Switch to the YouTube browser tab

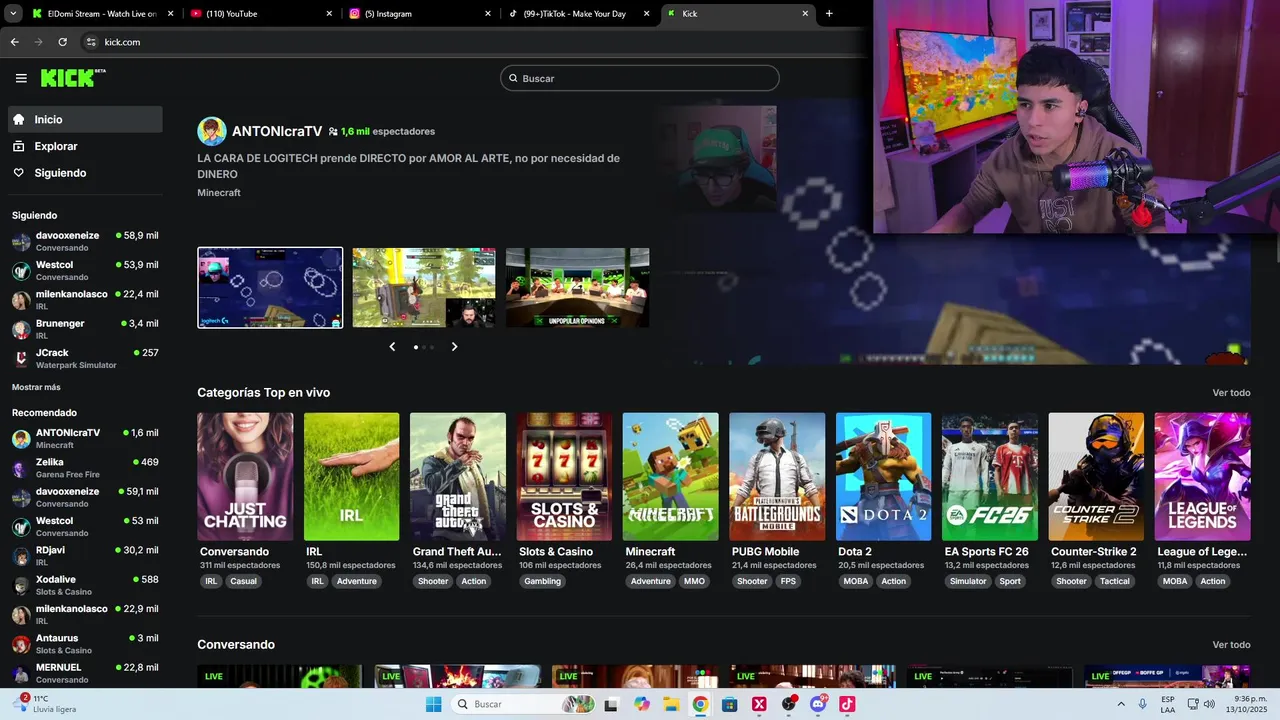[x=261, y=14]
